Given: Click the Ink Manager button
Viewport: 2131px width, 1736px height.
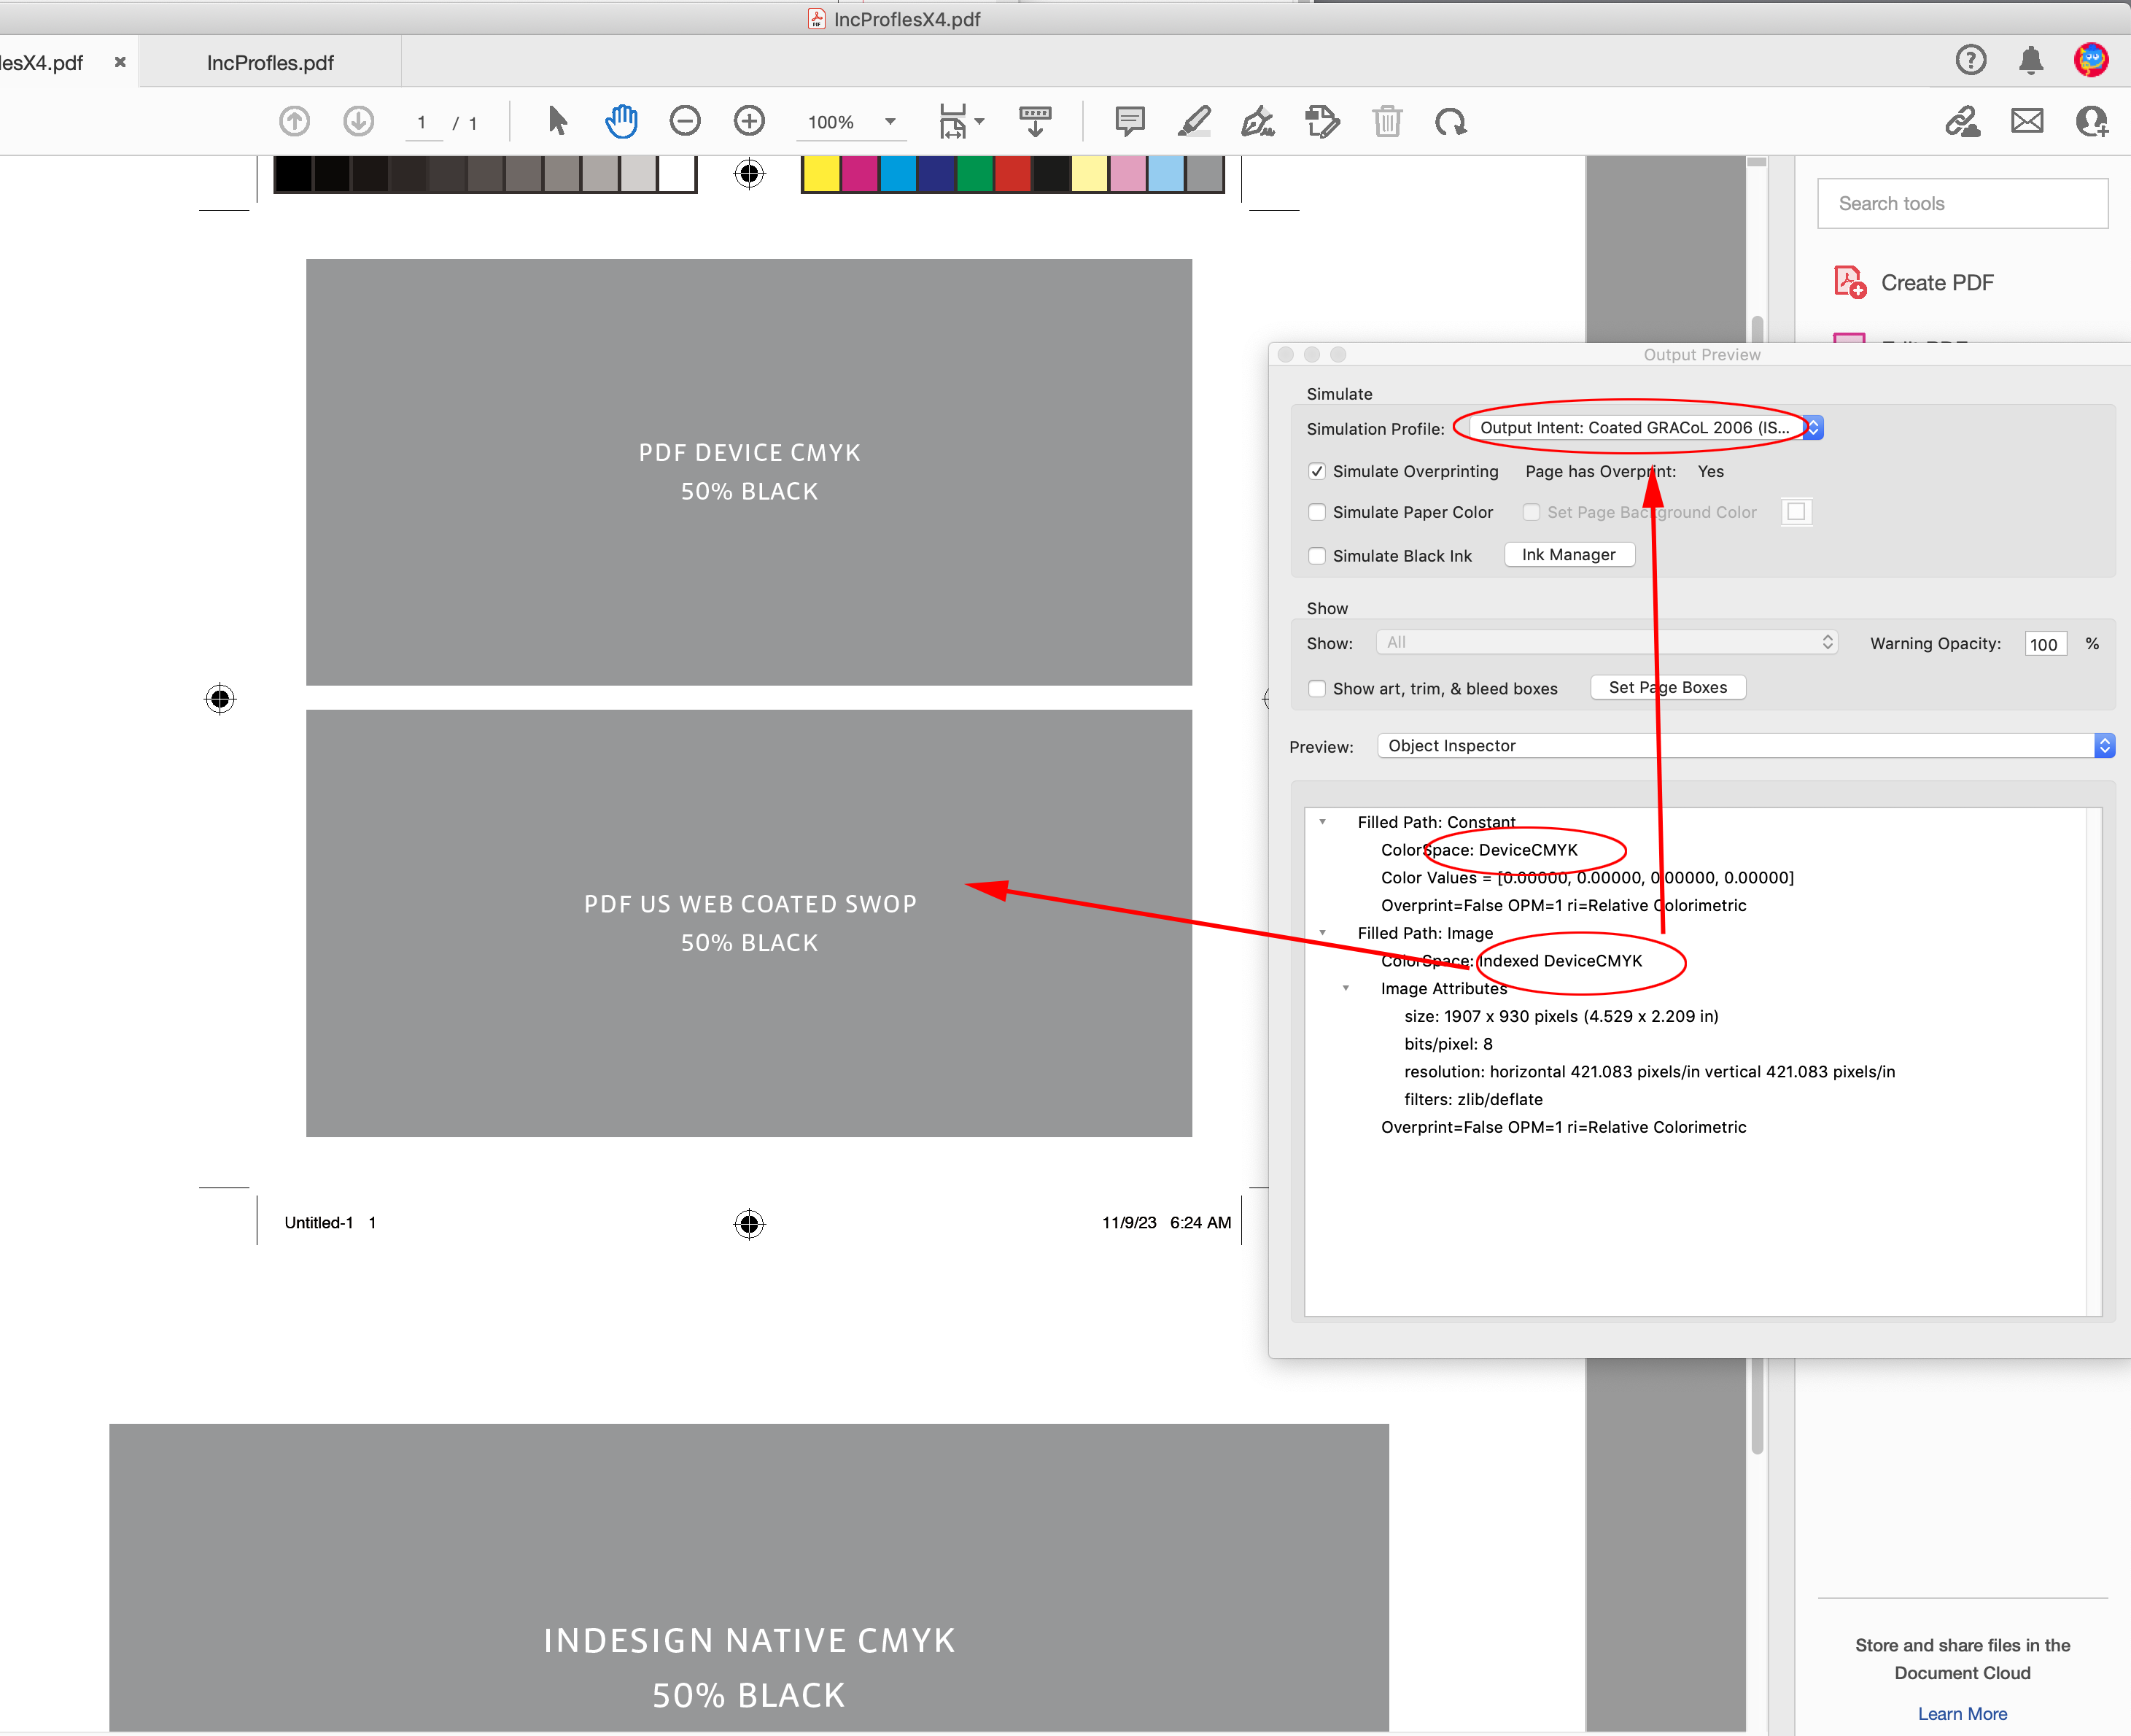Looking at the screenshot, I should click(1567, 554).
